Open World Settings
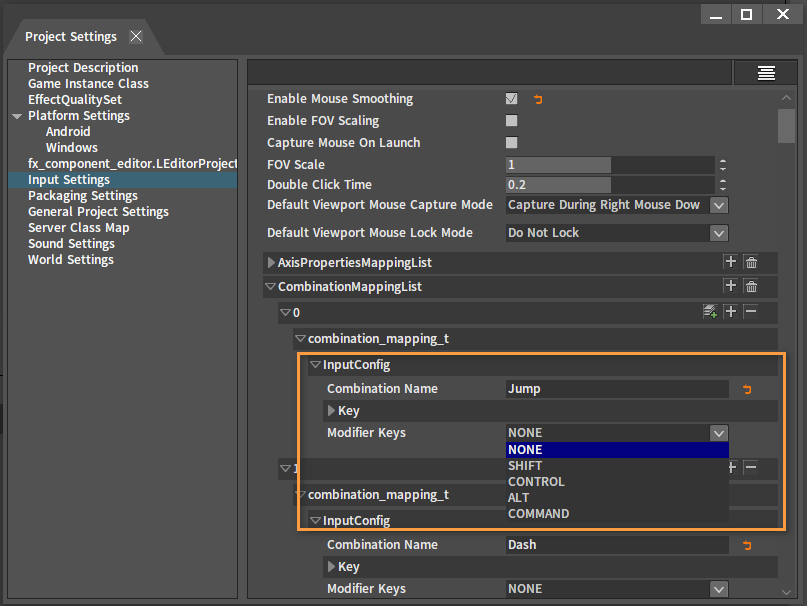The image size is (807, 606). [x=71, y=259]
